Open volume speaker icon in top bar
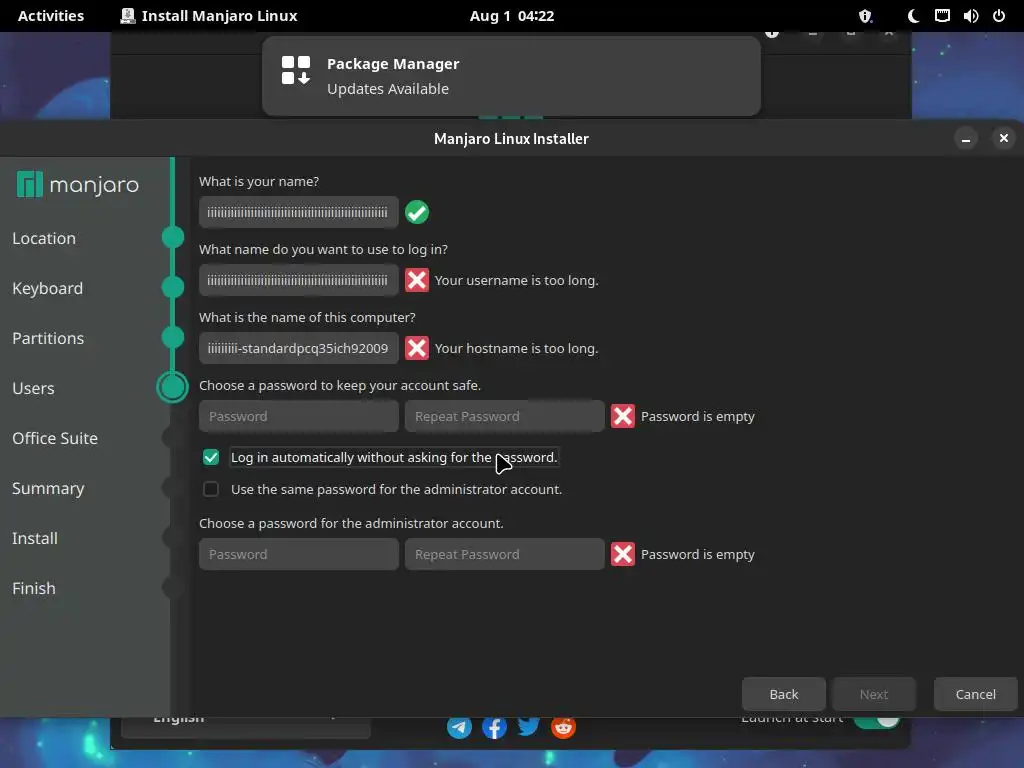 pyautogui.click(x=970, y=16)
